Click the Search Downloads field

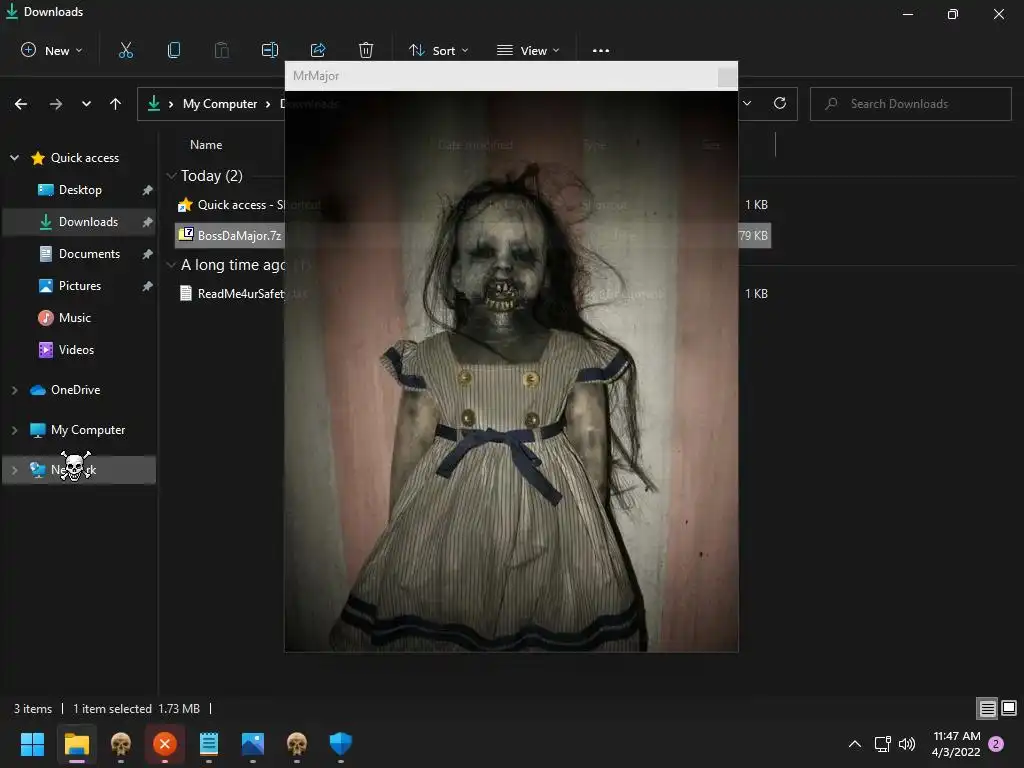click(x=910, y=104)
